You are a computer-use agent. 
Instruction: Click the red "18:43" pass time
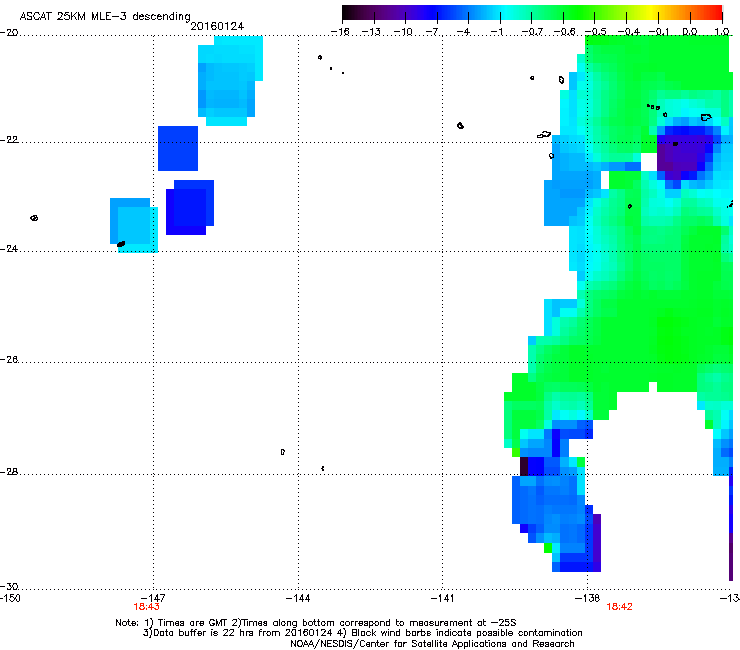tap(146, 607)
